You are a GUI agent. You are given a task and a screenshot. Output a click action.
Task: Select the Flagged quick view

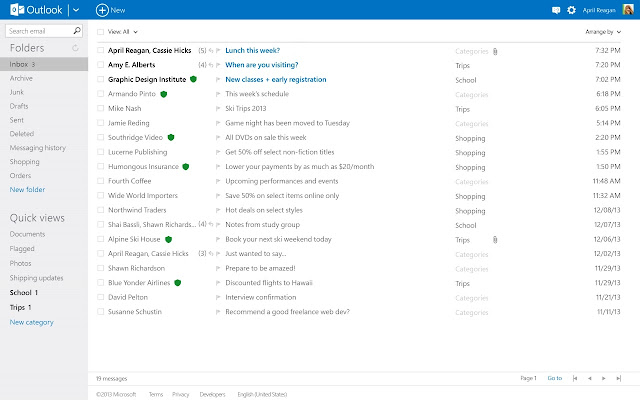pyautogui.click(x=24, y=248)
